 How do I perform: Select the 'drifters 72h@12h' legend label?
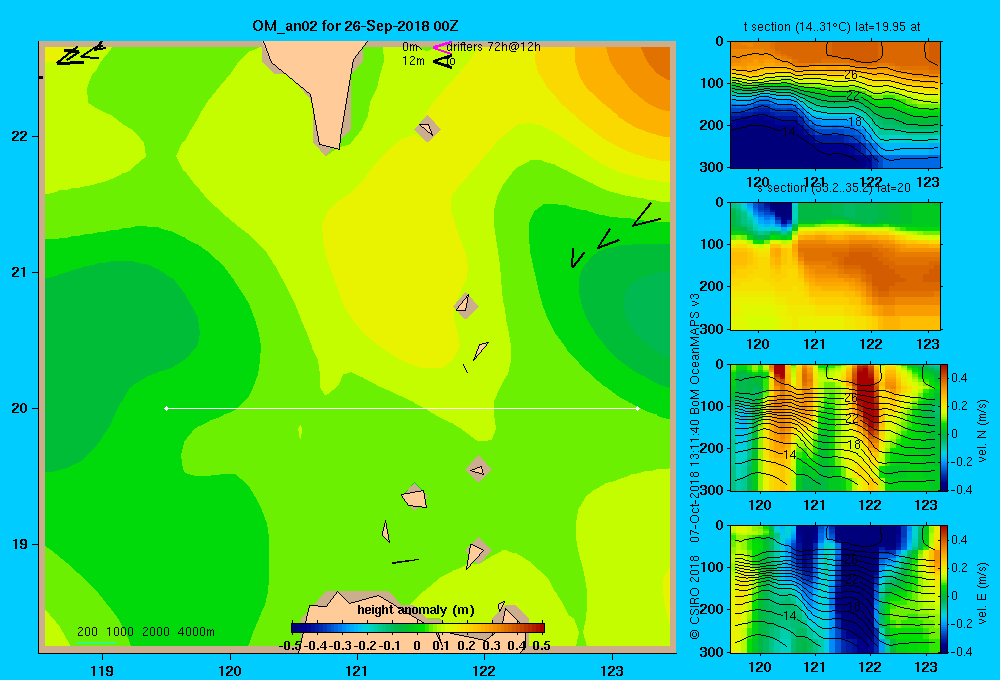coord(494,47)
